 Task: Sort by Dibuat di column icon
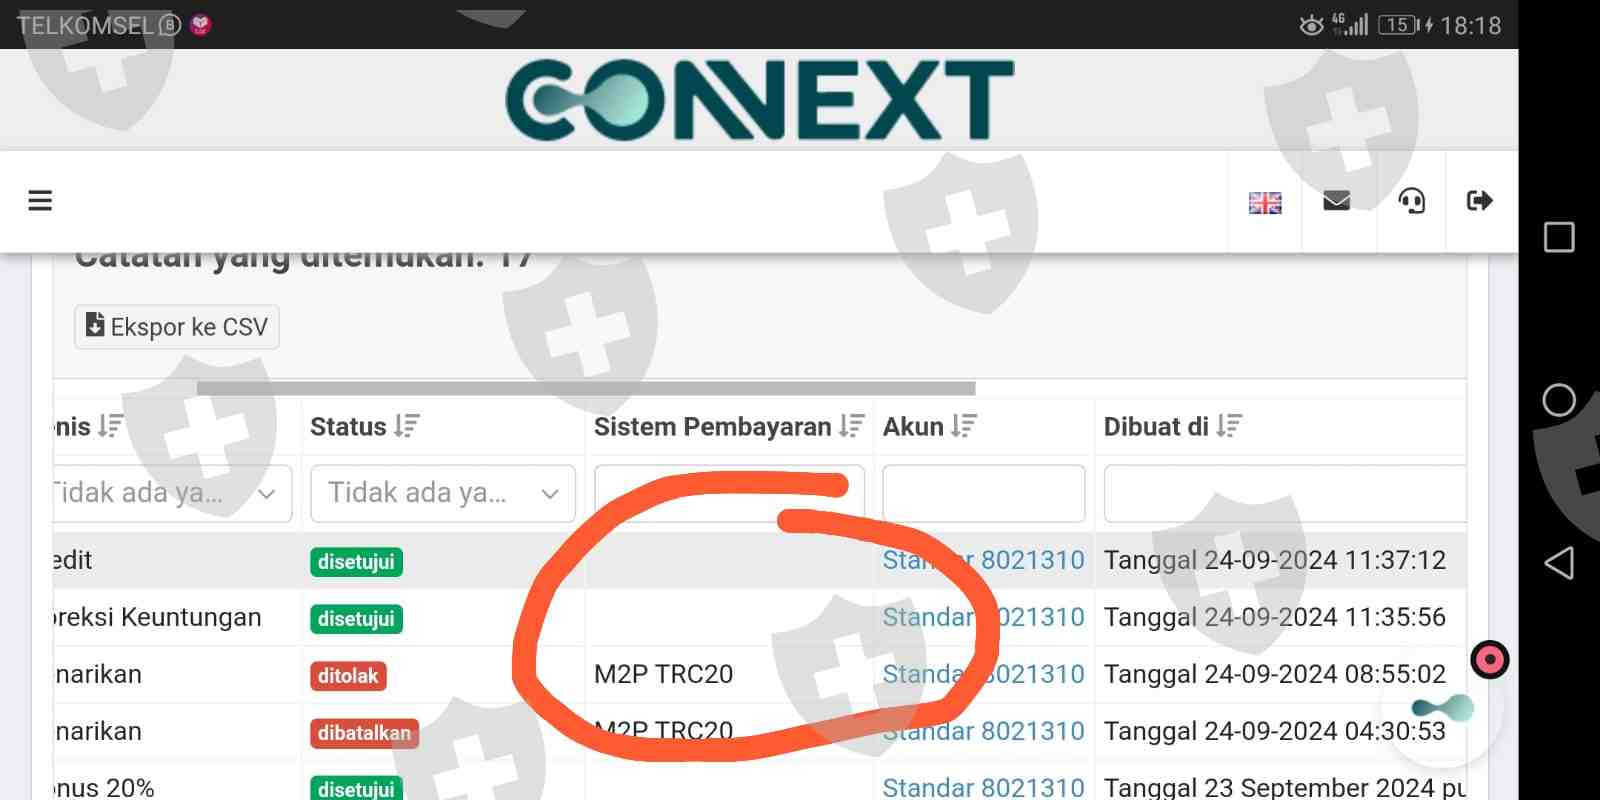pos(1229,426)
